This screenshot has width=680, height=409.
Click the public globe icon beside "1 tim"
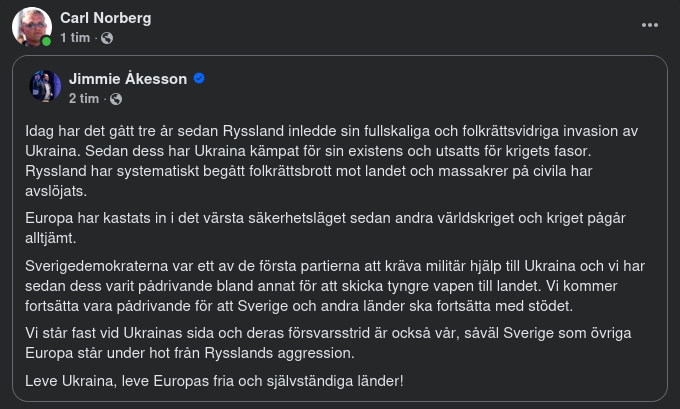pyautogui.click(x=107, y=38)
